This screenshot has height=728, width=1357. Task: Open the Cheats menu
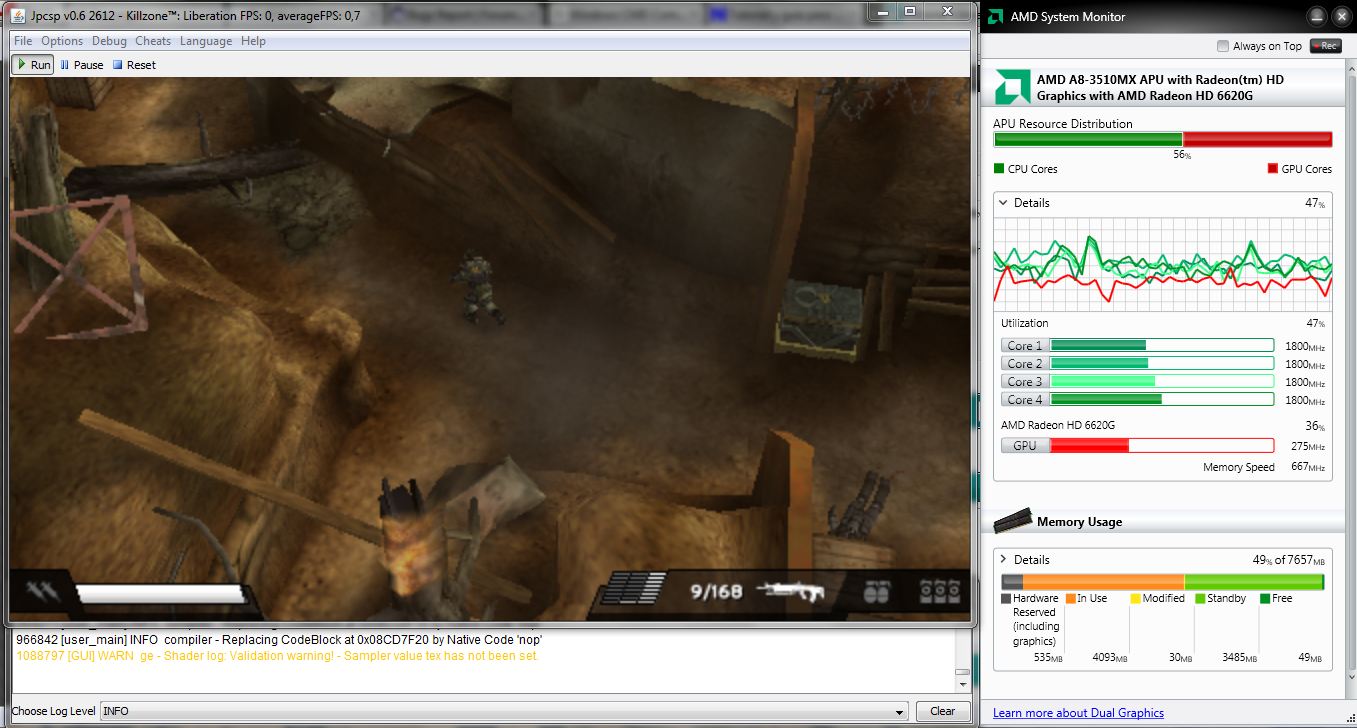[153, 41]
